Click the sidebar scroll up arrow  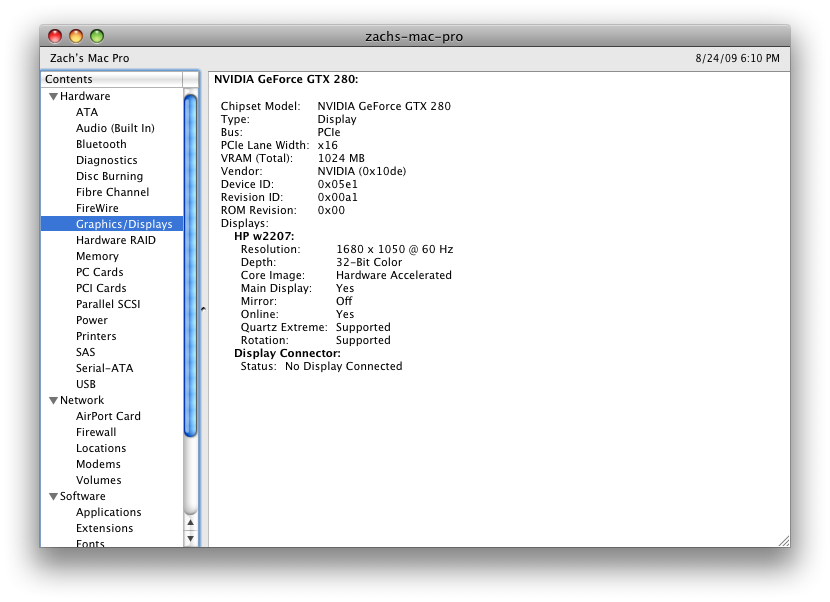coord(190,522)
